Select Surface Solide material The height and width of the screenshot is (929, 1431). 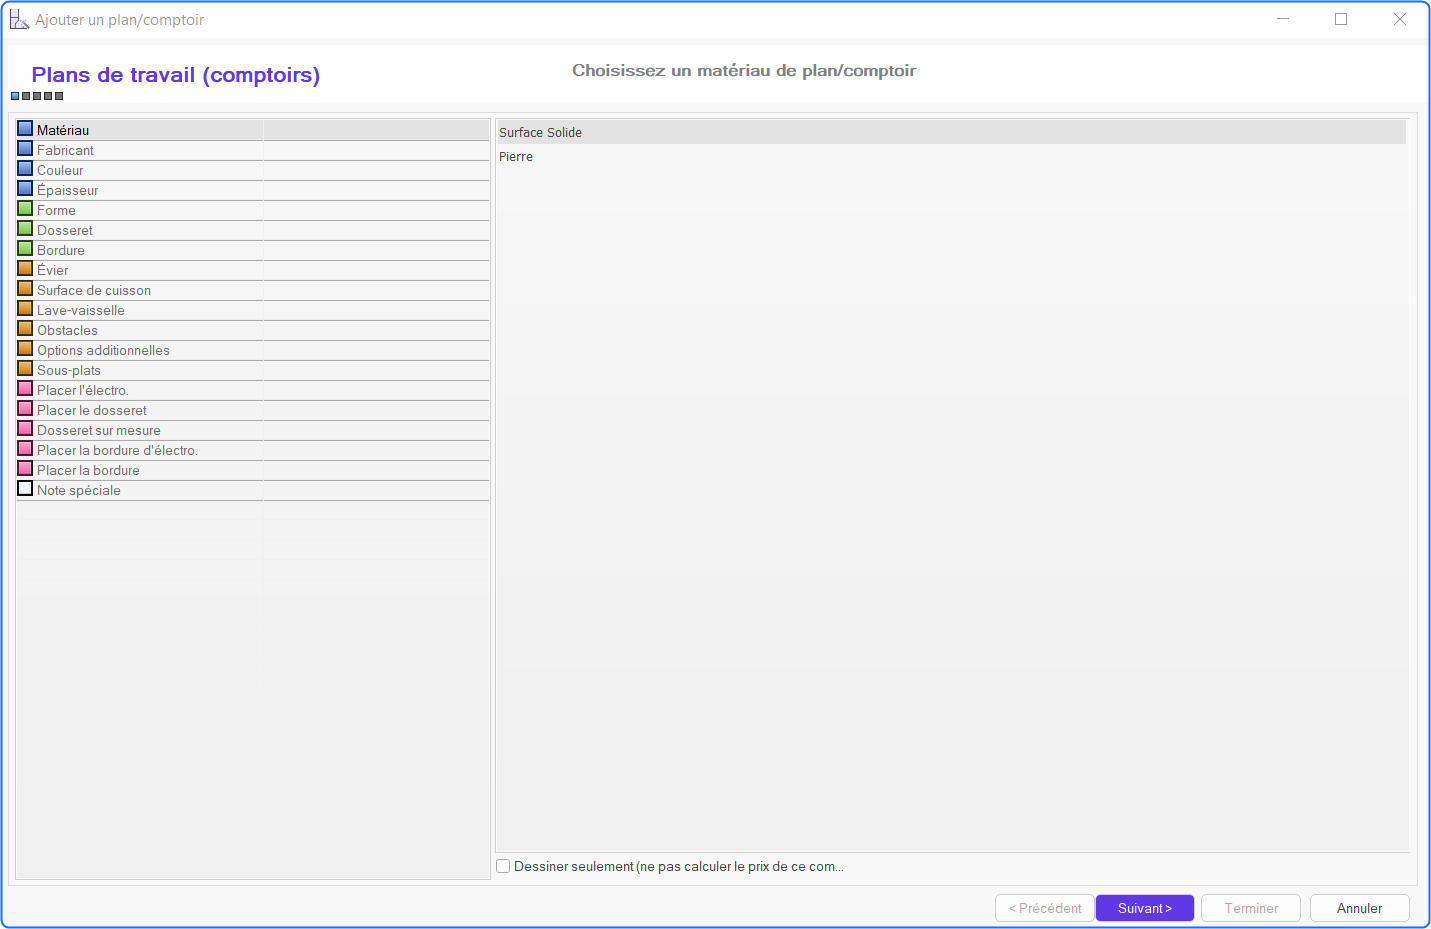click(951, 132)
